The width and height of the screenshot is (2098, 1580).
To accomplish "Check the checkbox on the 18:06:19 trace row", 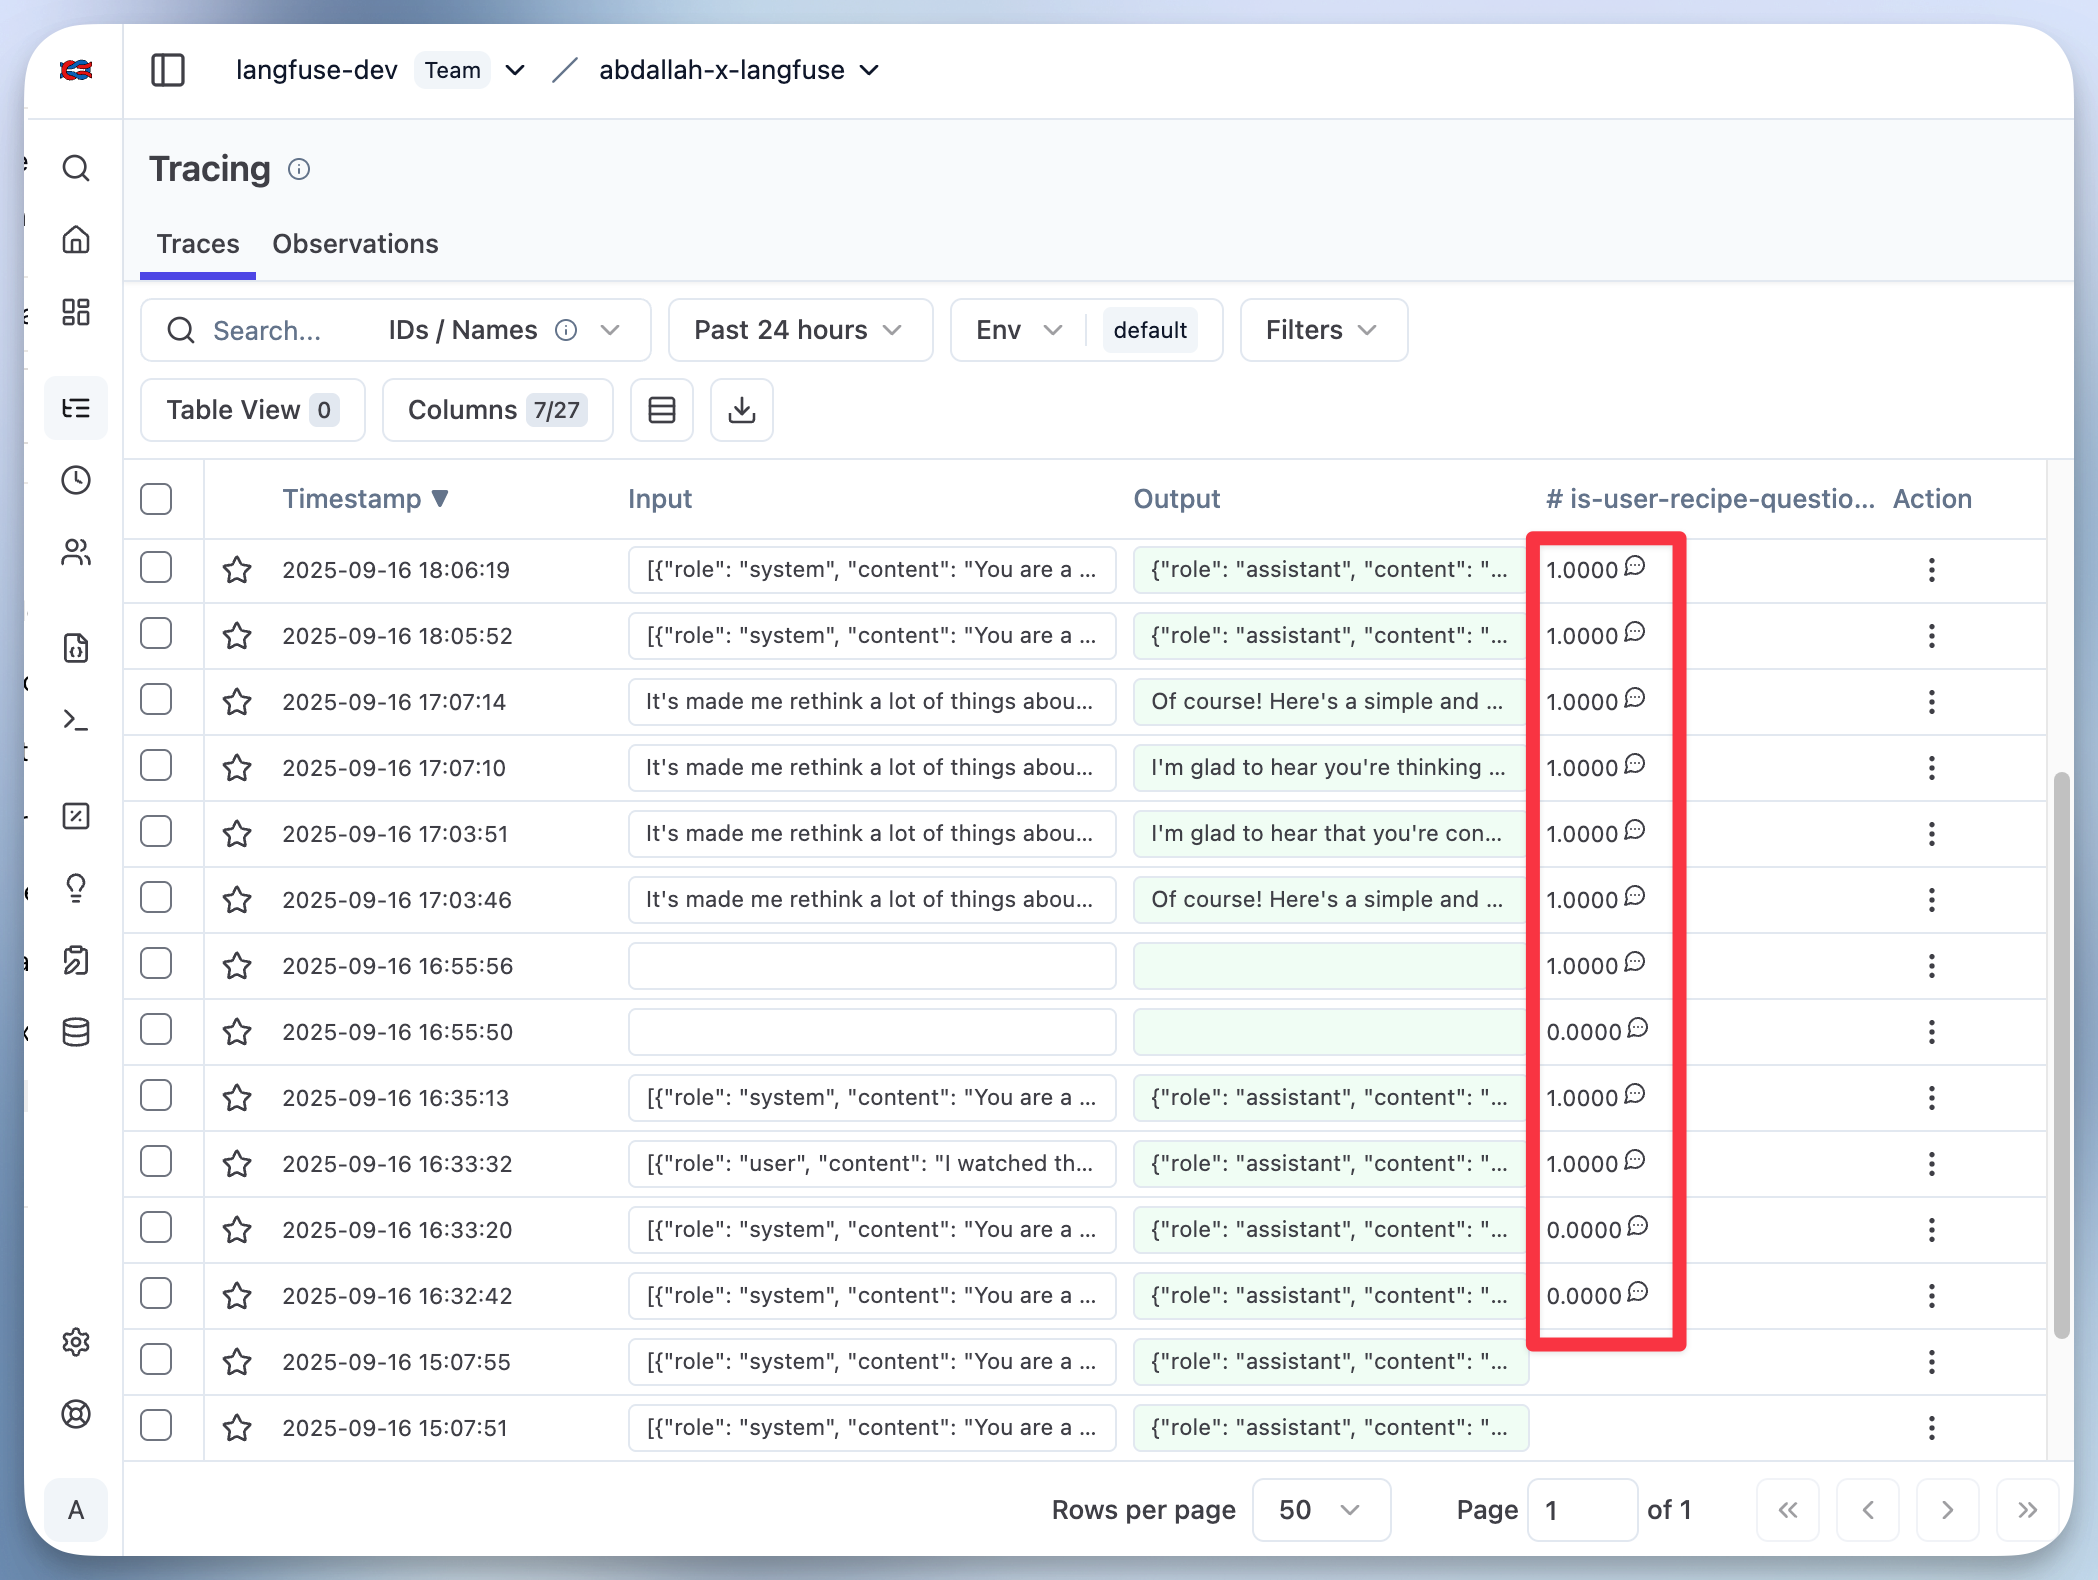I will 157,568.
